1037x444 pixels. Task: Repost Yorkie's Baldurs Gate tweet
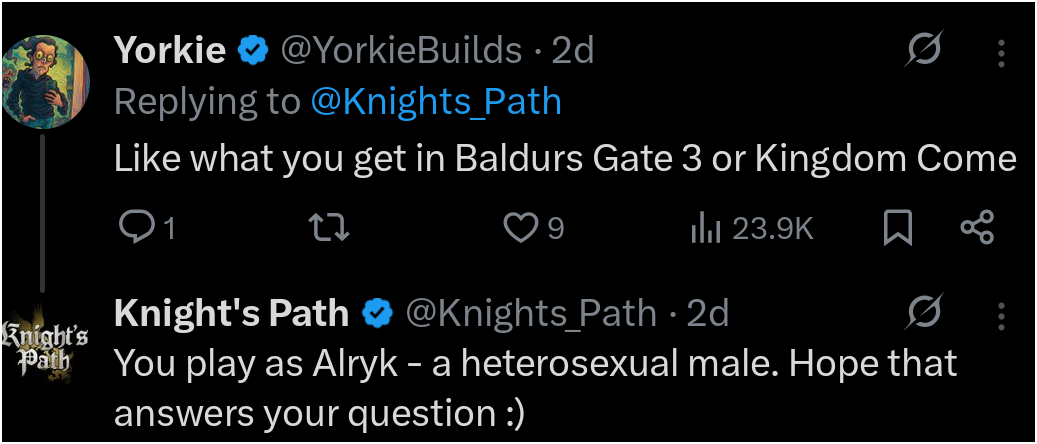click(x=331, y=229)
